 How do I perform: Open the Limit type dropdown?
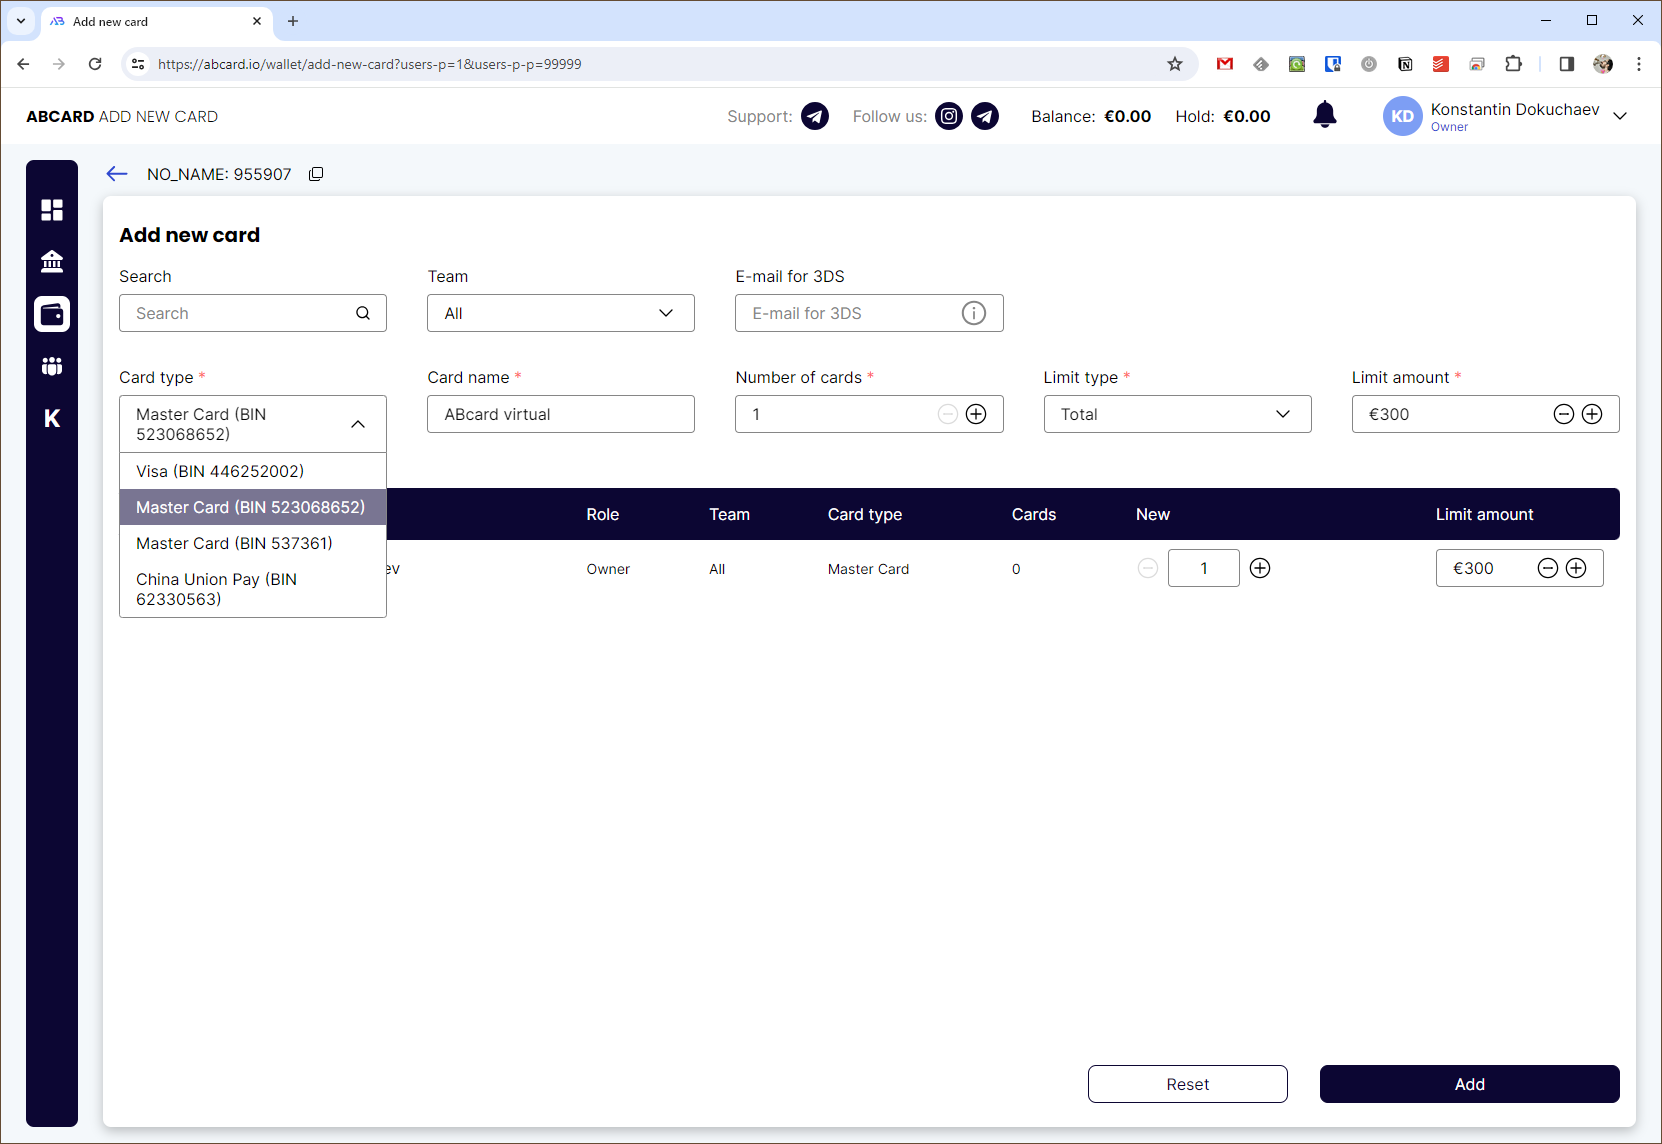click(x=1178, y=414)
